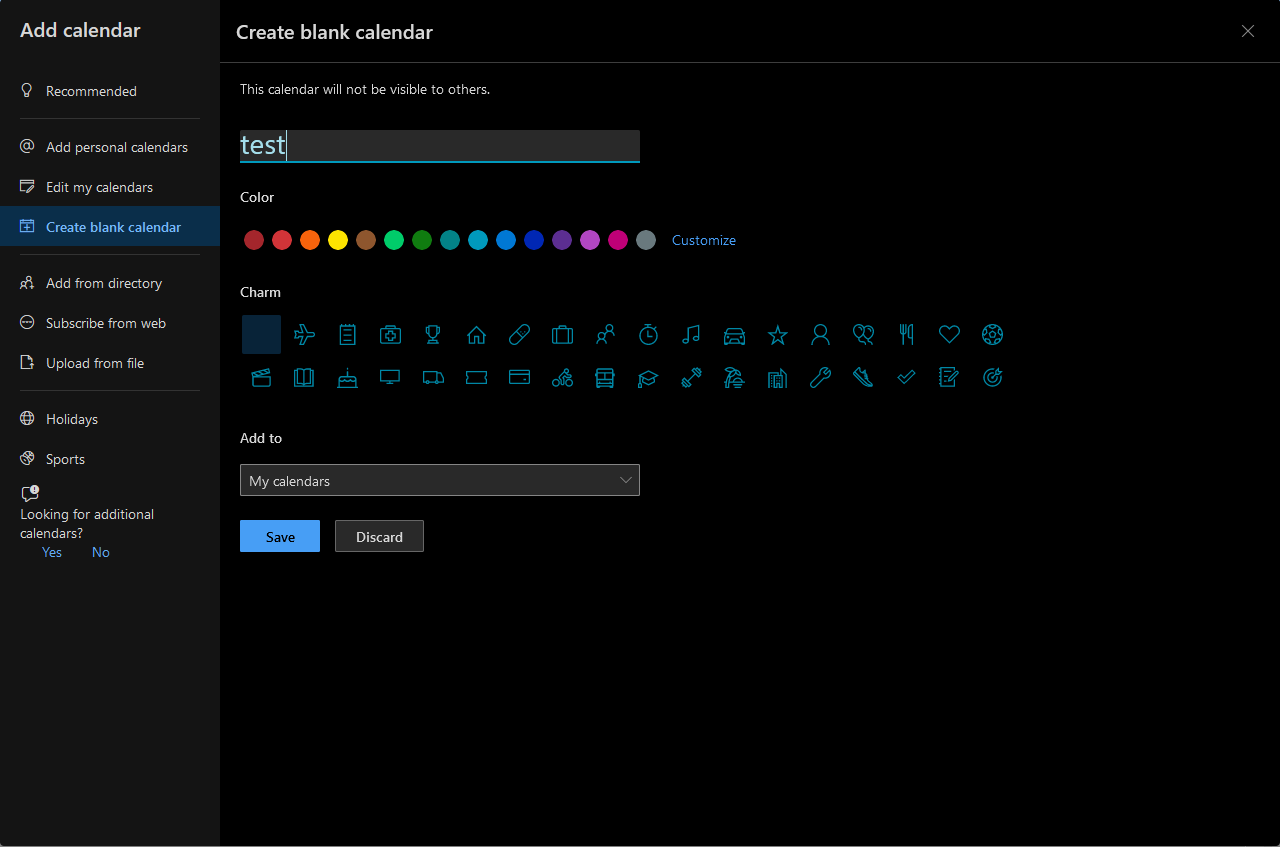Select the birthday cake charm
The height and width of the screenshot is (847, 1280).
[347, 378]
